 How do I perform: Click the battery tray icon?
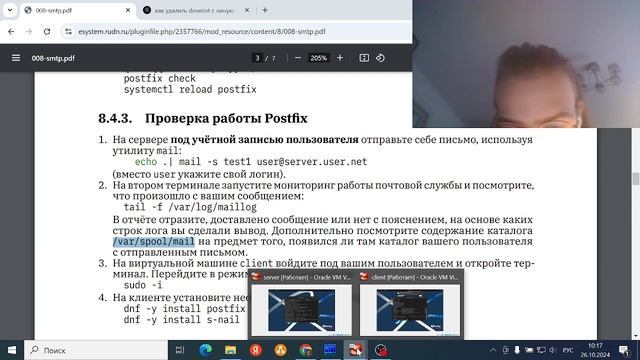[529, 350]
